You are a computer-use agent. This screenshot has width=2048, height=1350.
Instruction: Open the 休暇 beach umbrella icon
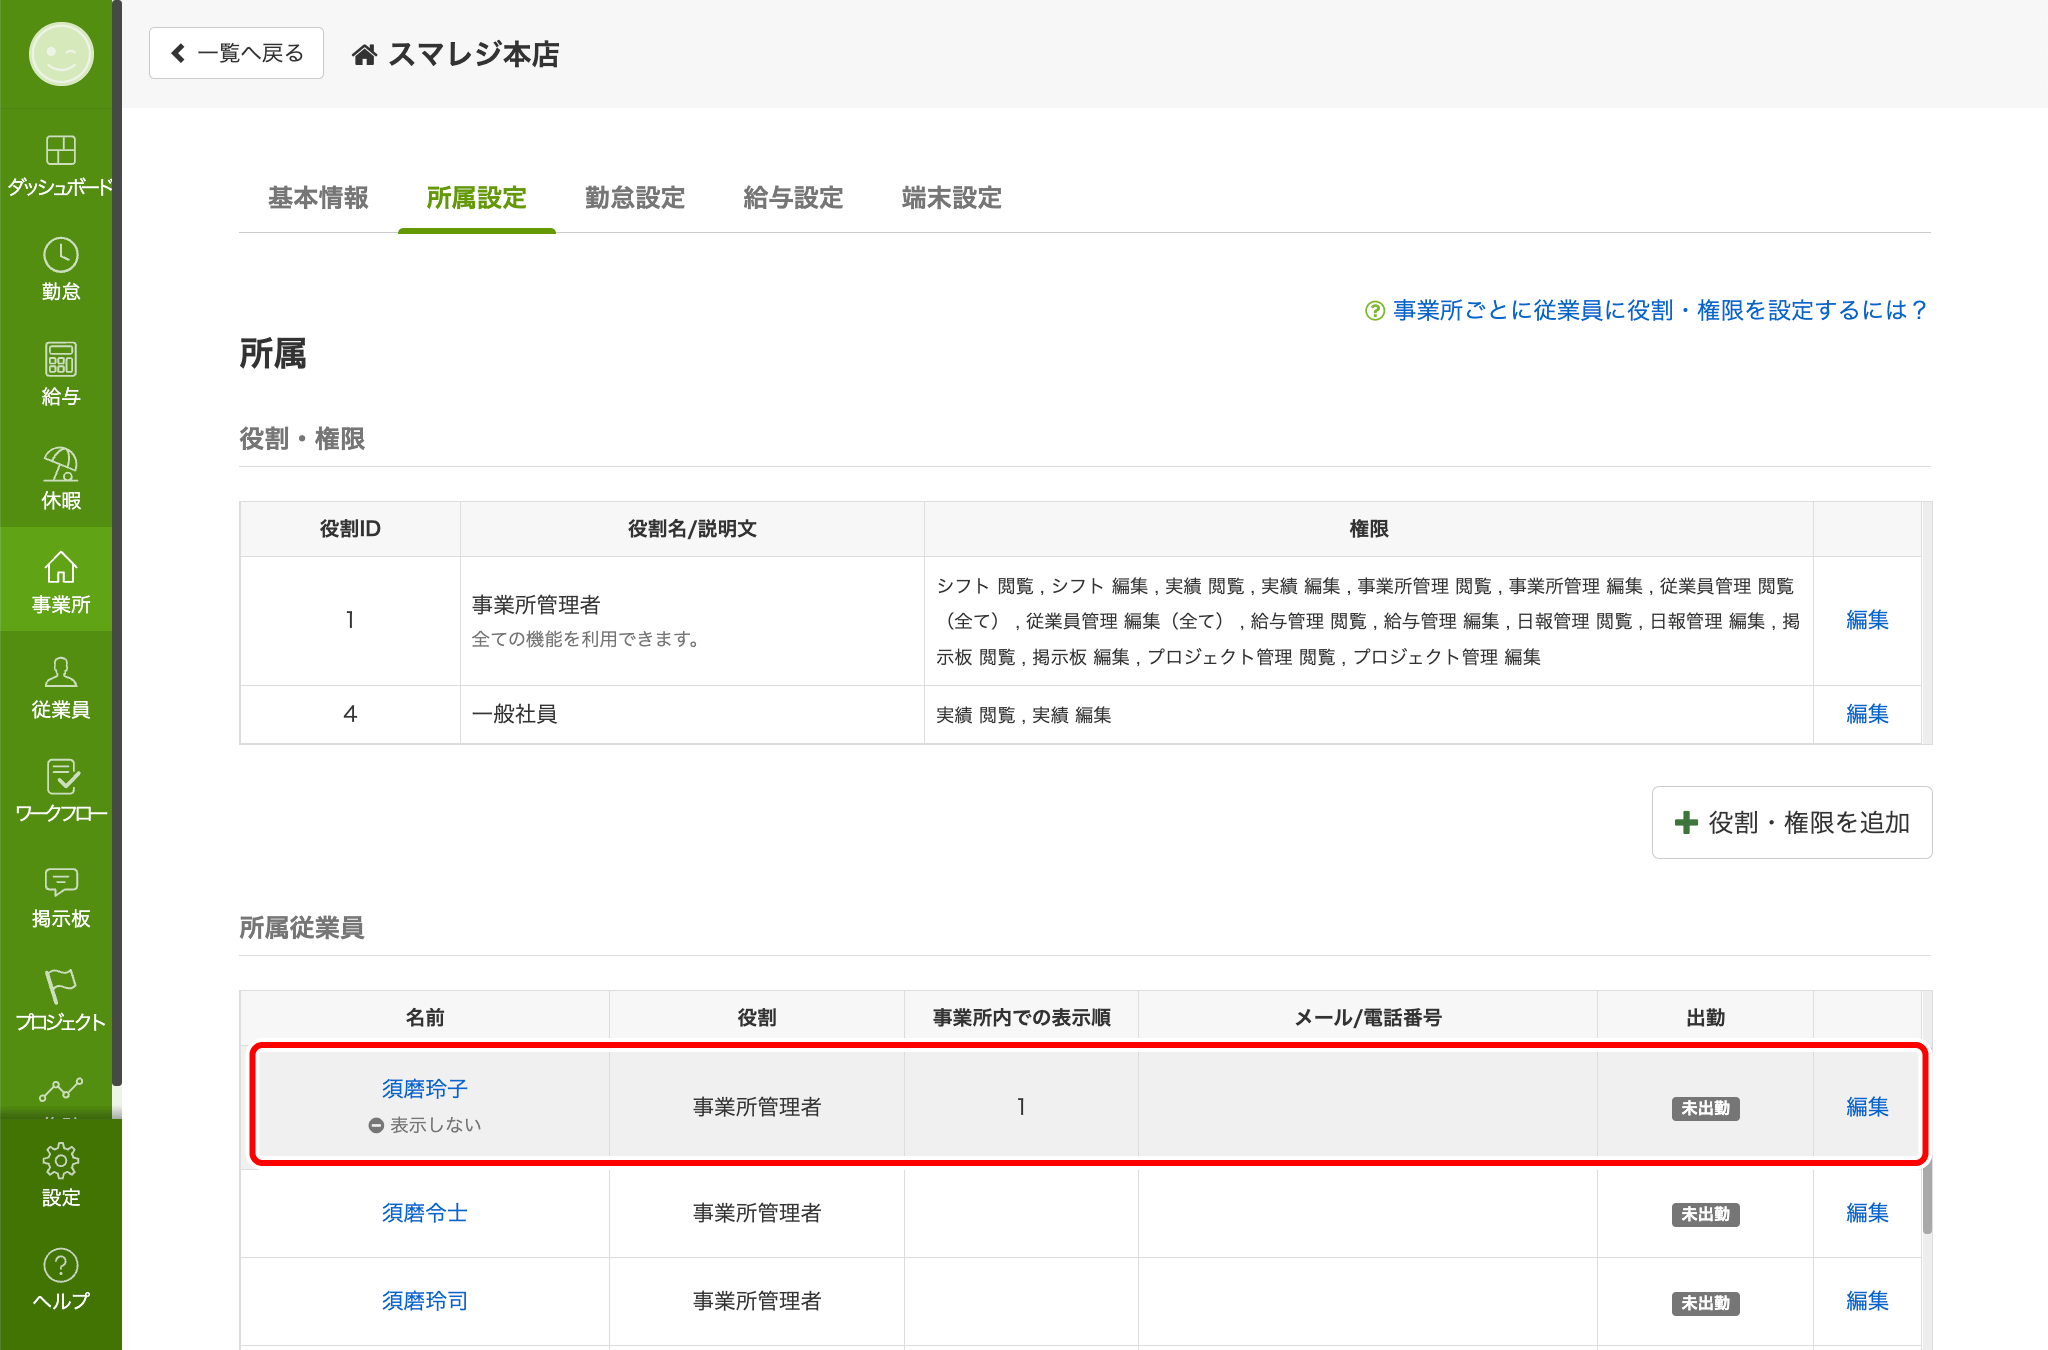tap(61, 464)
